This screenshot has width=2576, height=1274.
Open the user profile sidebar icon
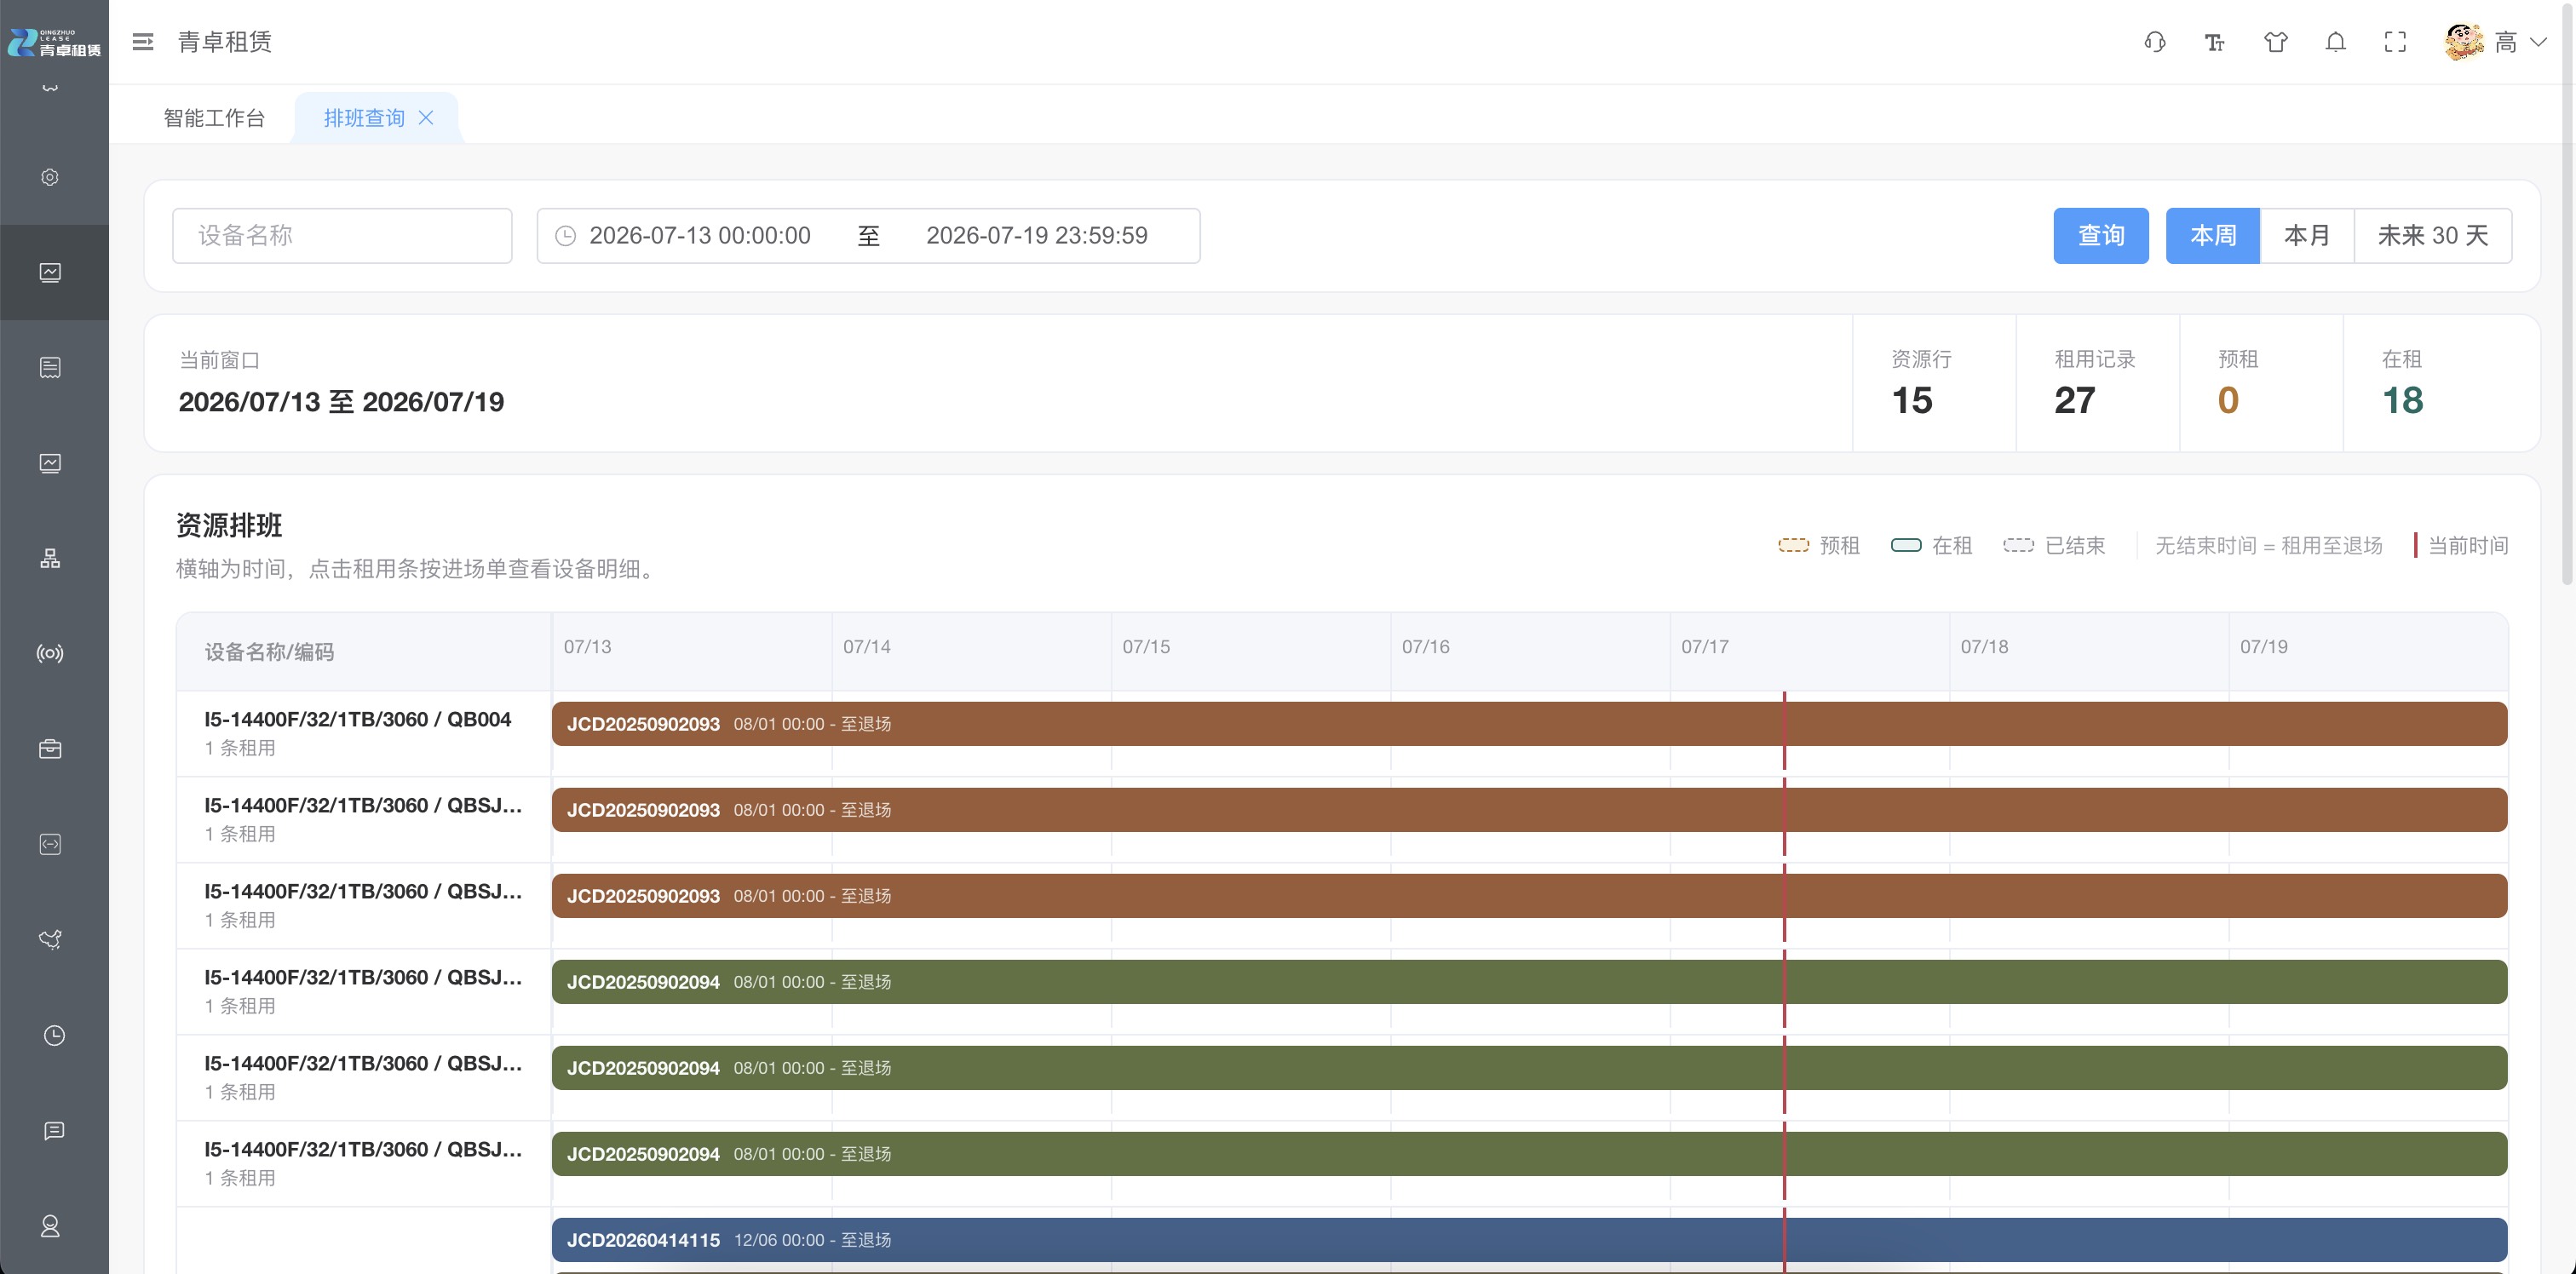coord(50,1226)
